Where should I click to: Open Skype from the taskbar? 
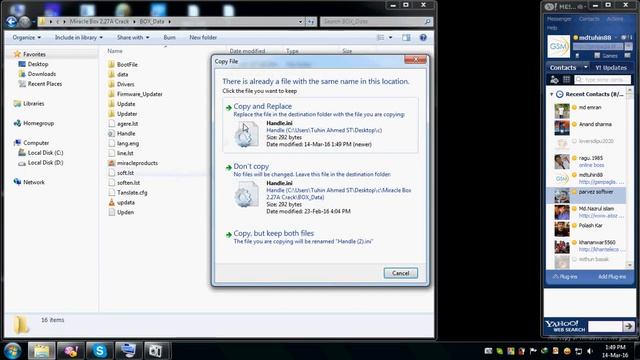(x=99, y=351)
